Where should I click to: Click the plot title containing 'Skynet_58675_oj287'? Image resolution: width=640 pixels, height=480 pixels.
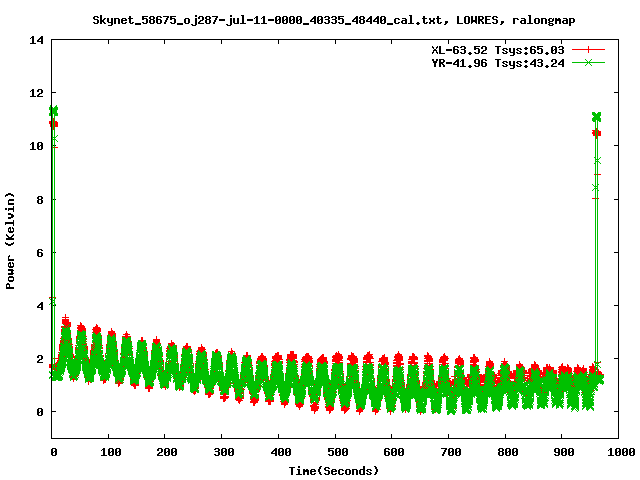(334, 20)
